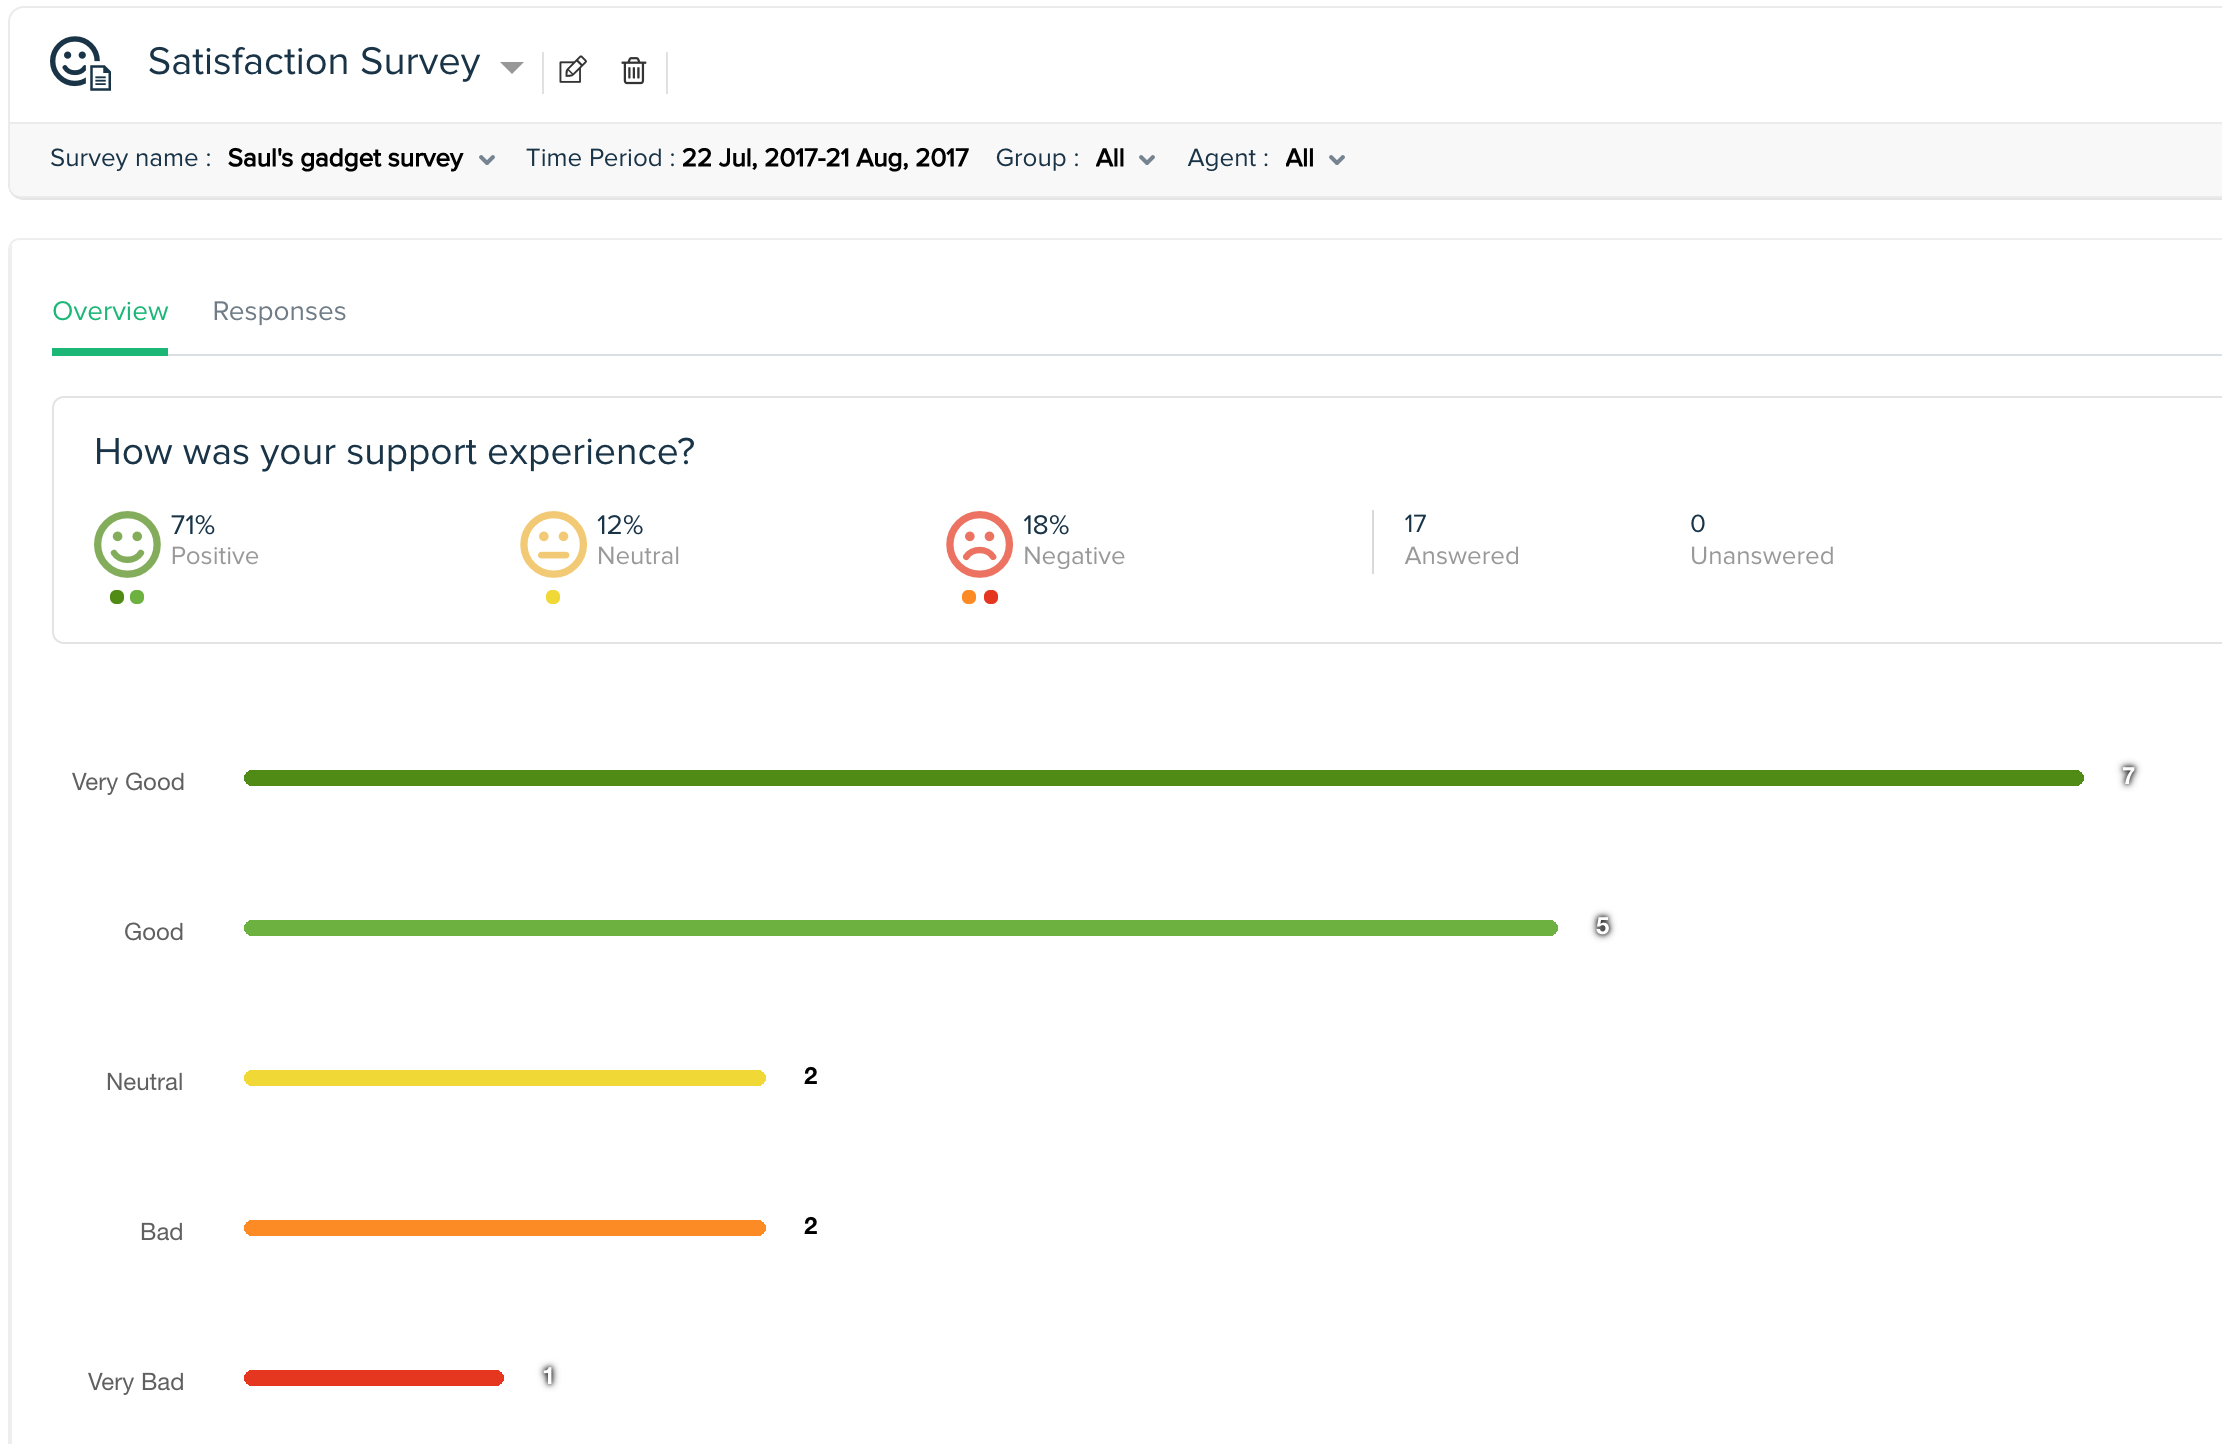2222x1444 pixels.
Task: Click the time period date range
Action: click(824, 158)
